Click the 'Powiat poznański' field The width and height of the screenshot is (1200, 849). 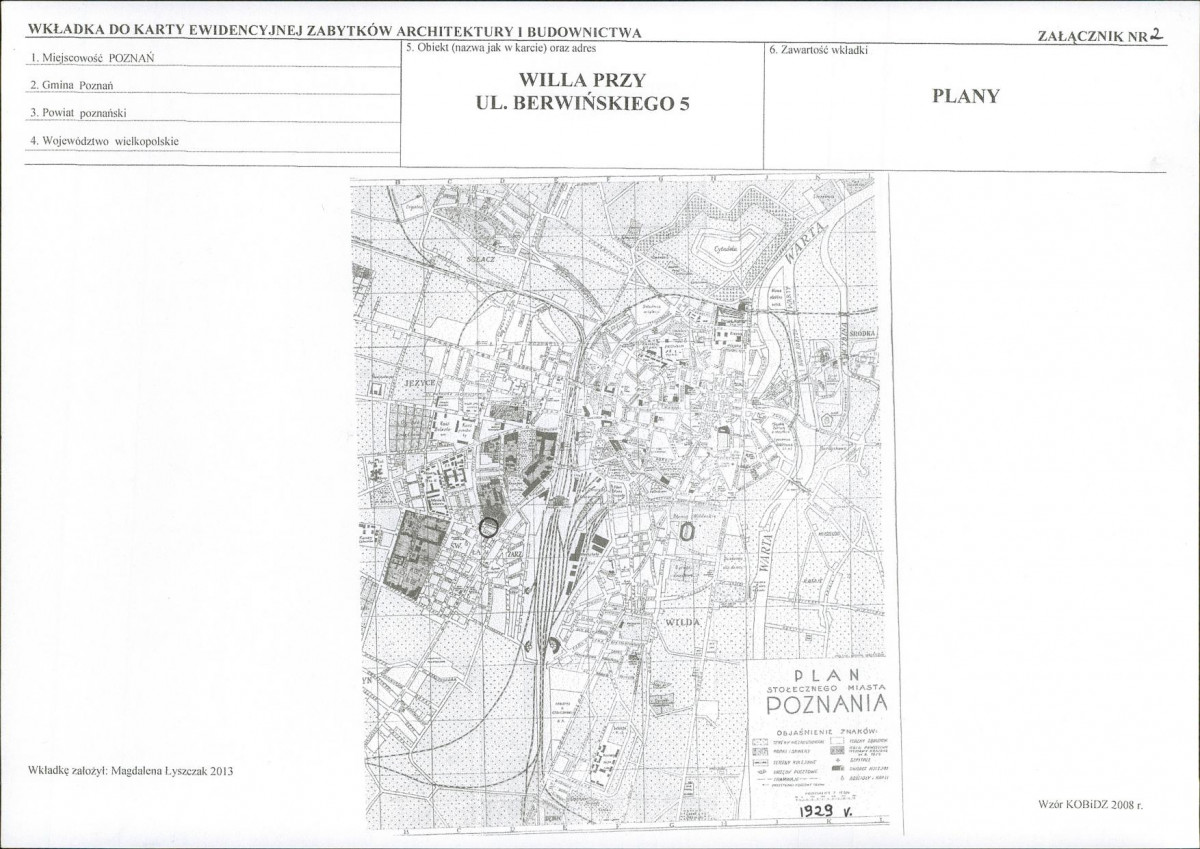pyautogui.click(x=212, y=113)
